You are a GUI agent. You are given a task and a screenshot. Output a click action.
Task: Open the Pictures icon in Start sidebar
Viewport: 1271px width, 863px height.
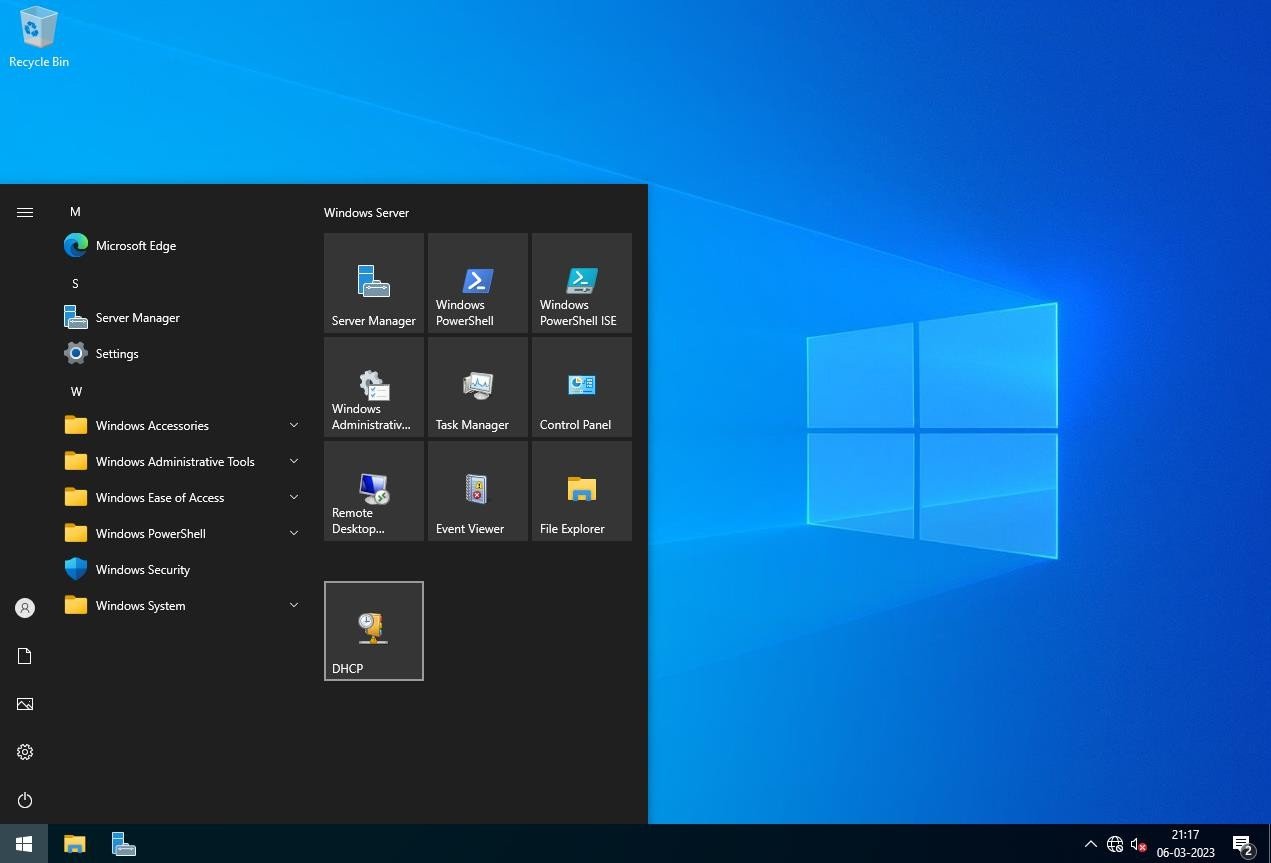(25, 704)
